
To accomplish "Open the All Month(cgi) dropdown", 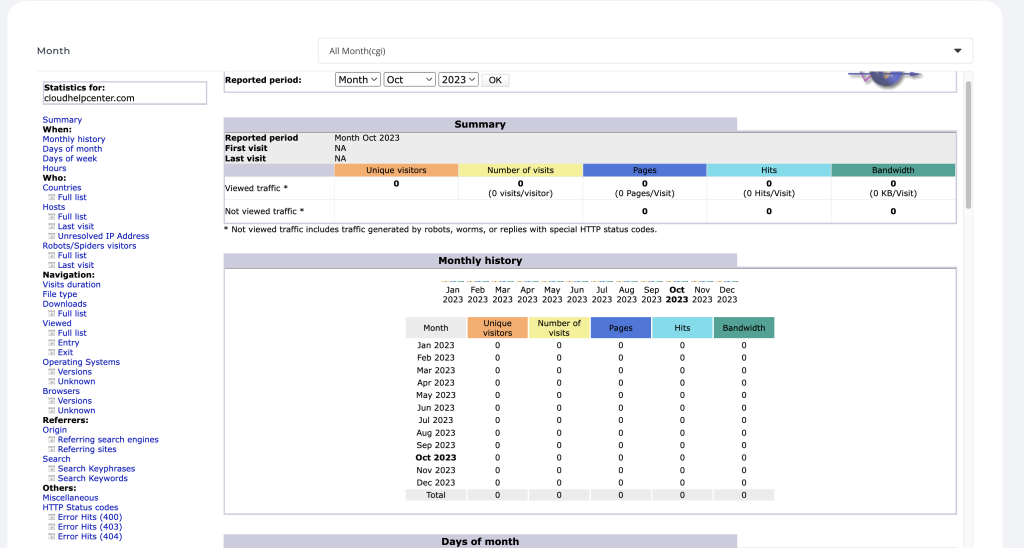I will pyautogui.click(x=645, y=51).
